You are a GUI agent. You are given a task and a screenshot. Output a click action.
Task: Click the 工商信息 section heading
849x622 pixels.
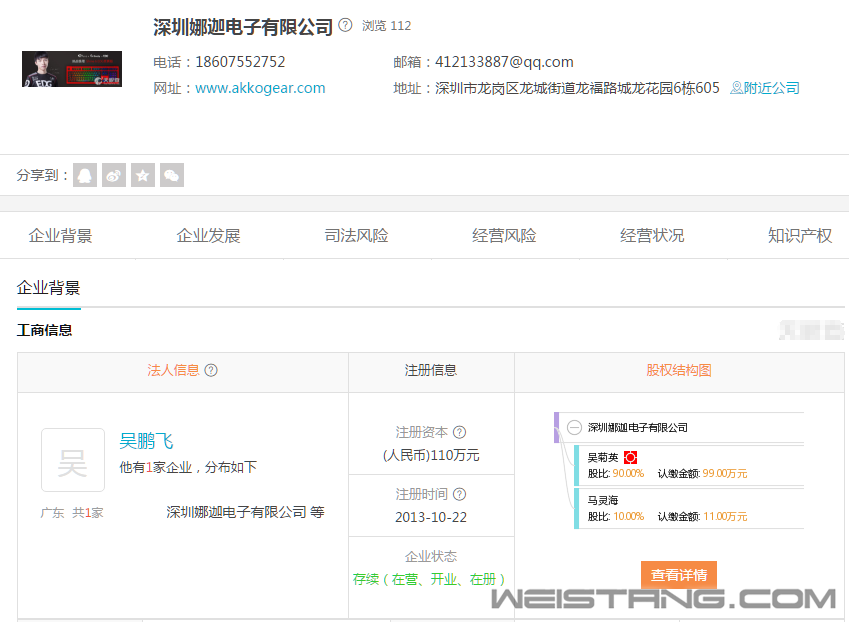click(x=44, y=330)
